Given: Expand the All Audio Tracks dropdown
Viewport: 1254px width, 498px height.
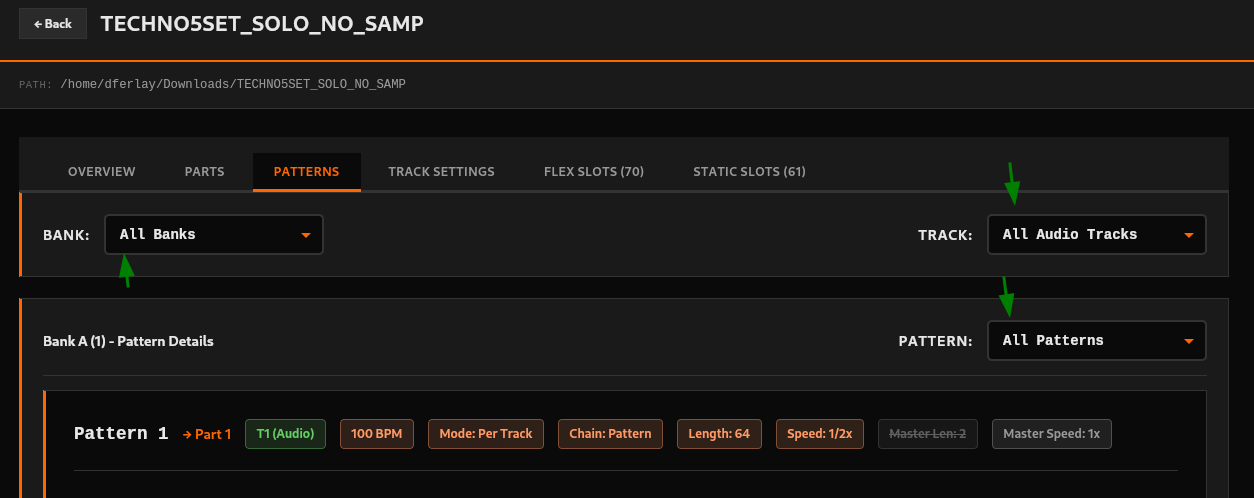Looking at the screenshot, I should pyautogui.click(x=1096, y=235).
